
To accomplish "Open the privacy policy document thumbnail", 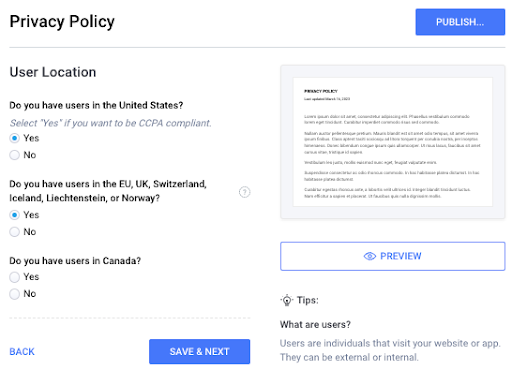I will tap(393, 142).
